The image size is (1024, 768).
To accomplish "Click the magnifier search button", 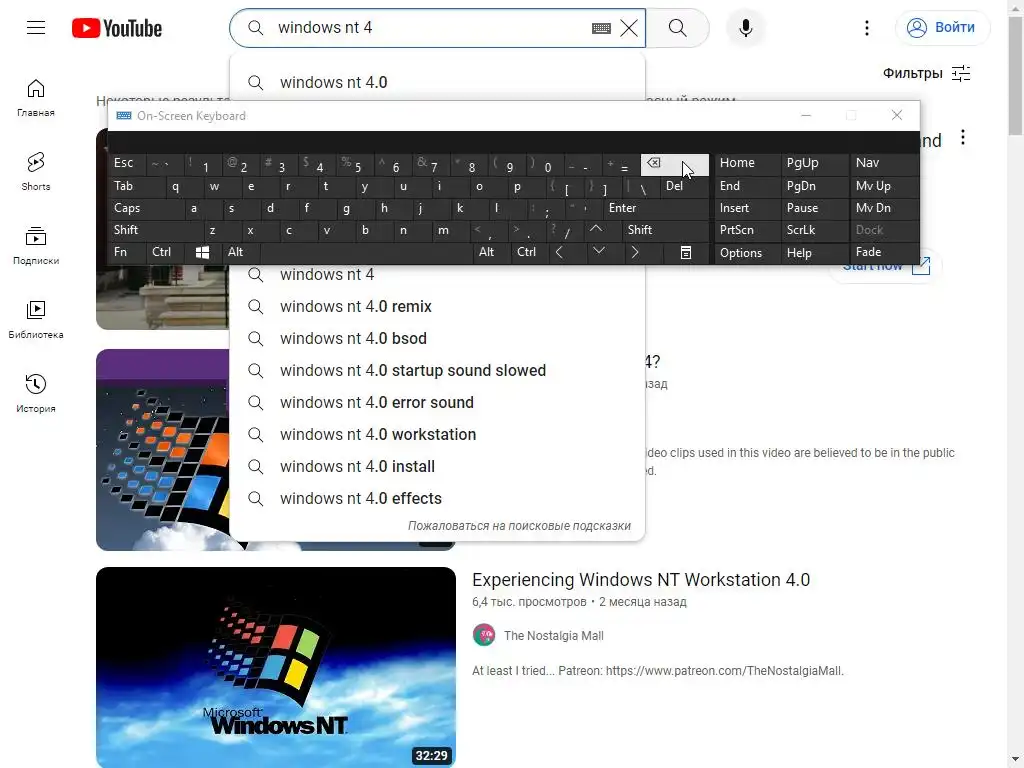I will 677,28.
